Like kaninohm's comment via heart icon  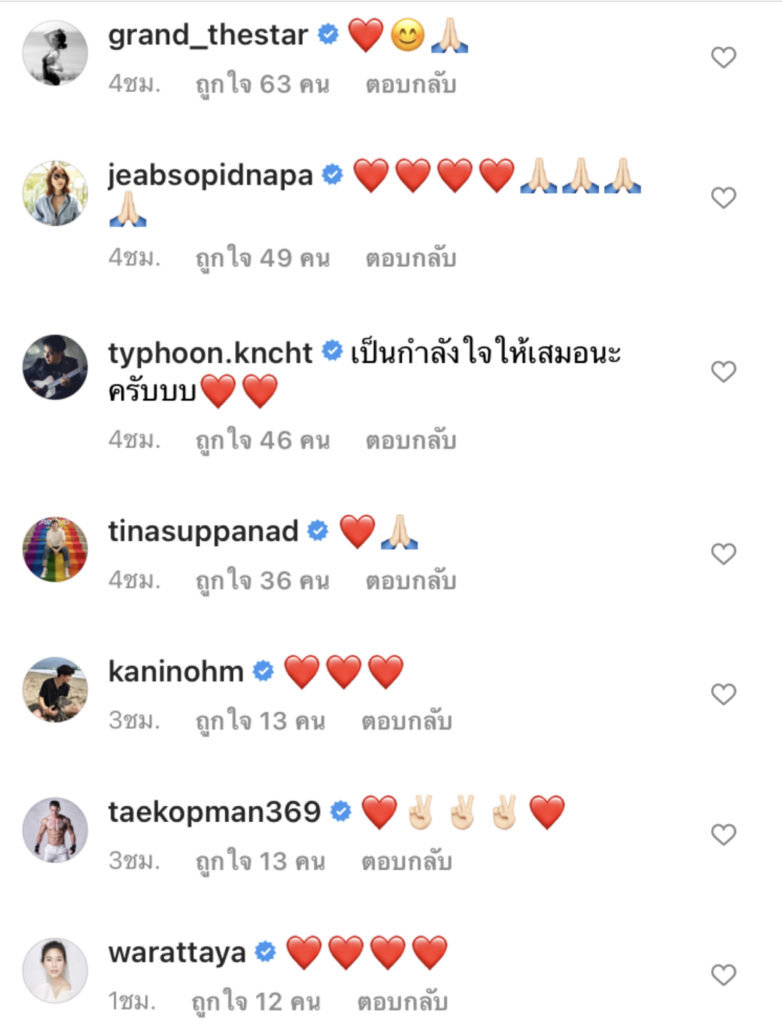[723, 694]
